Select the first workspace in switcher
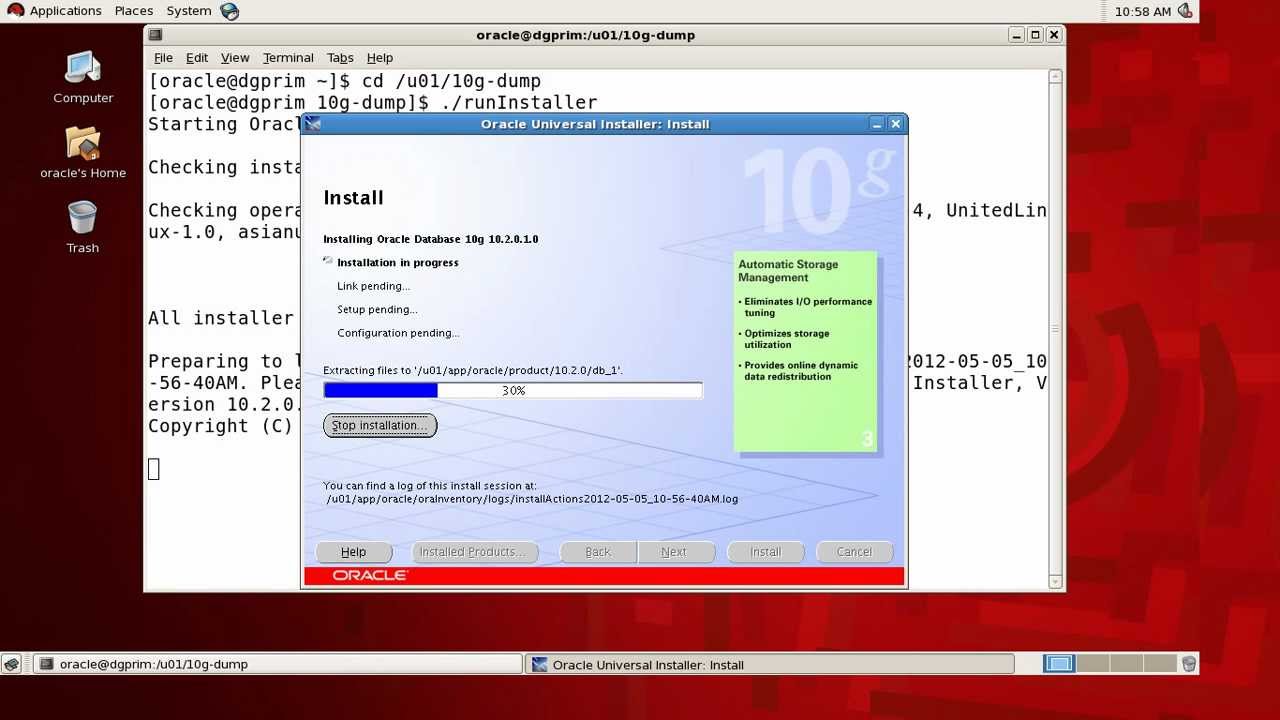This screenshot has width=1280, height=720. click(x=1059, y=663)
